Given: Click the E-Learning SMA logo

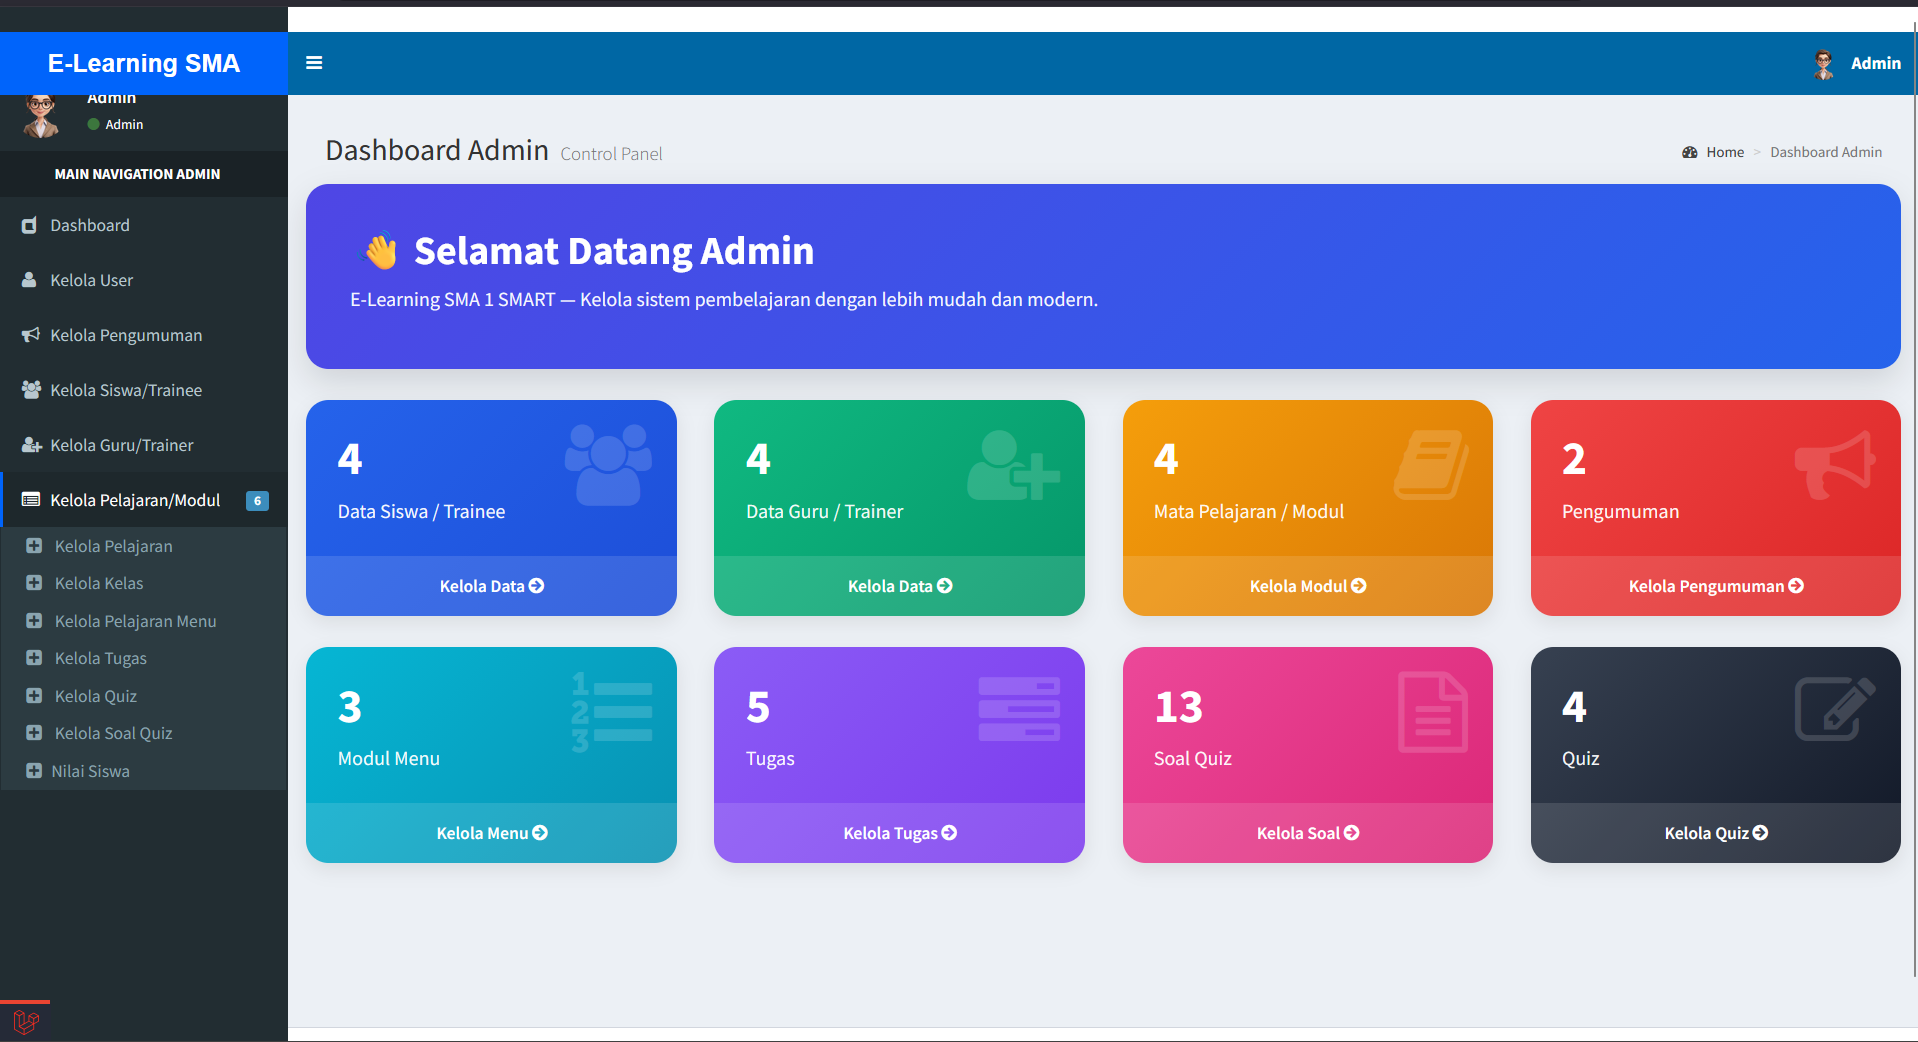Looking at the screenshot, I should pyautogui.click(x=144, y=63).
